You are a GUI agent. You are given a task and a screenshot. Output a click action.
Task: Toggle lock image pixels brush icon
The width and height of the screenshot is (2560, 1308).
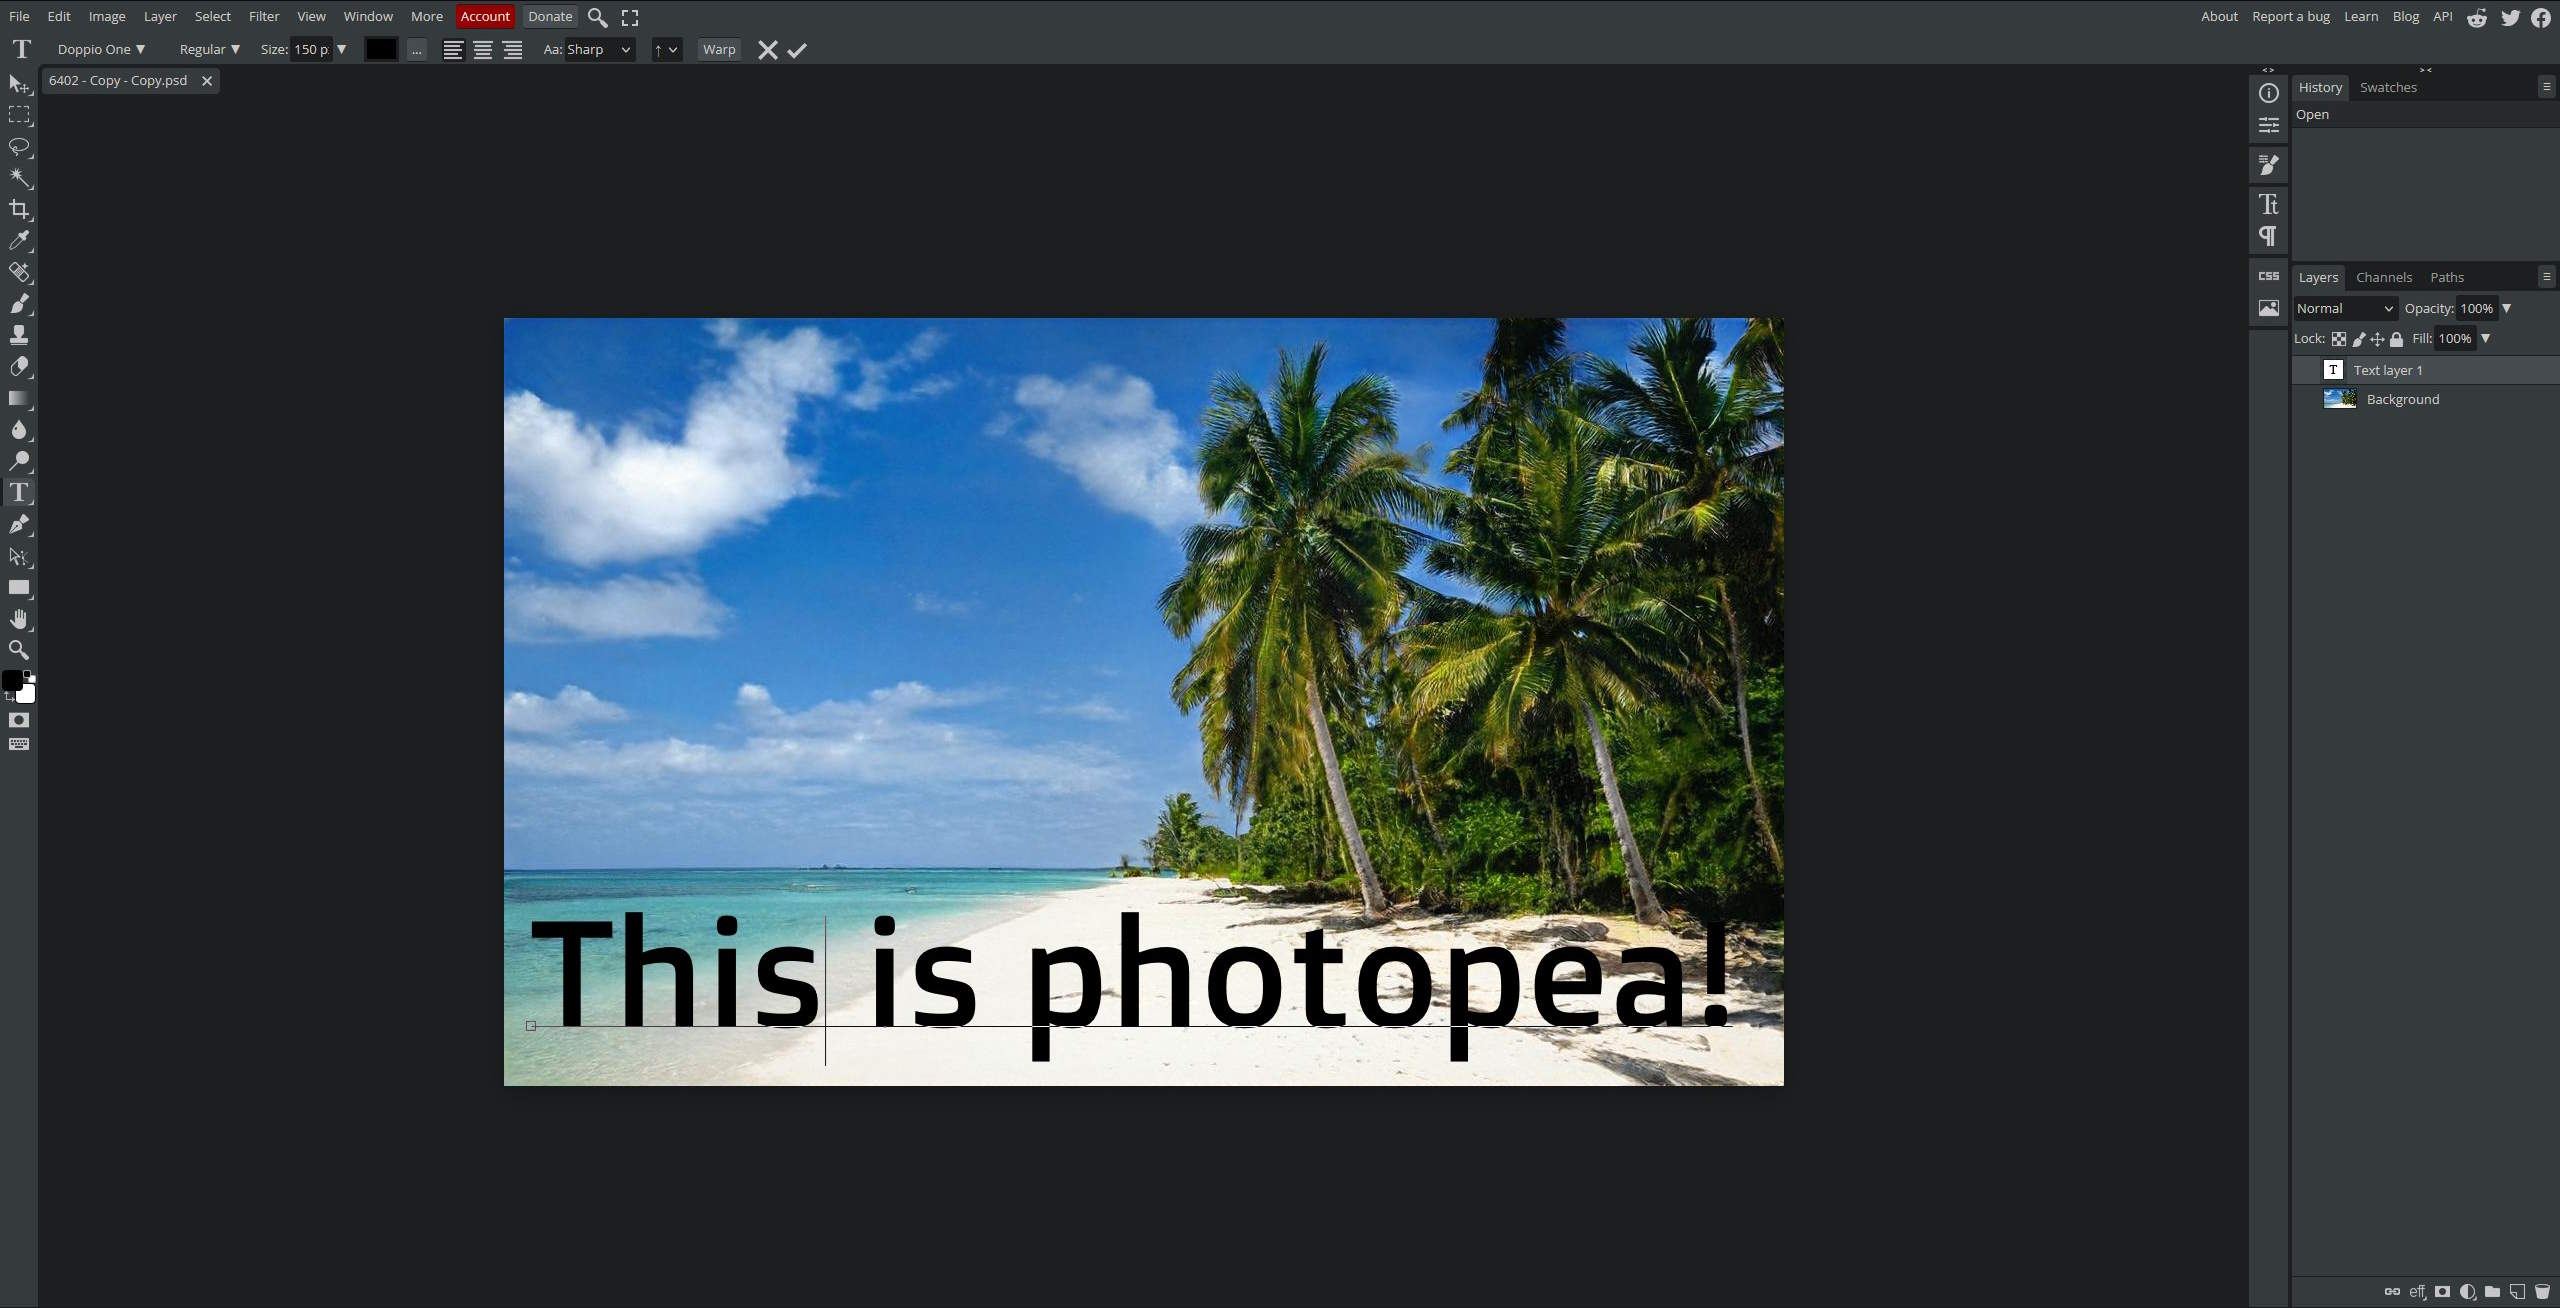point(2359,339)
